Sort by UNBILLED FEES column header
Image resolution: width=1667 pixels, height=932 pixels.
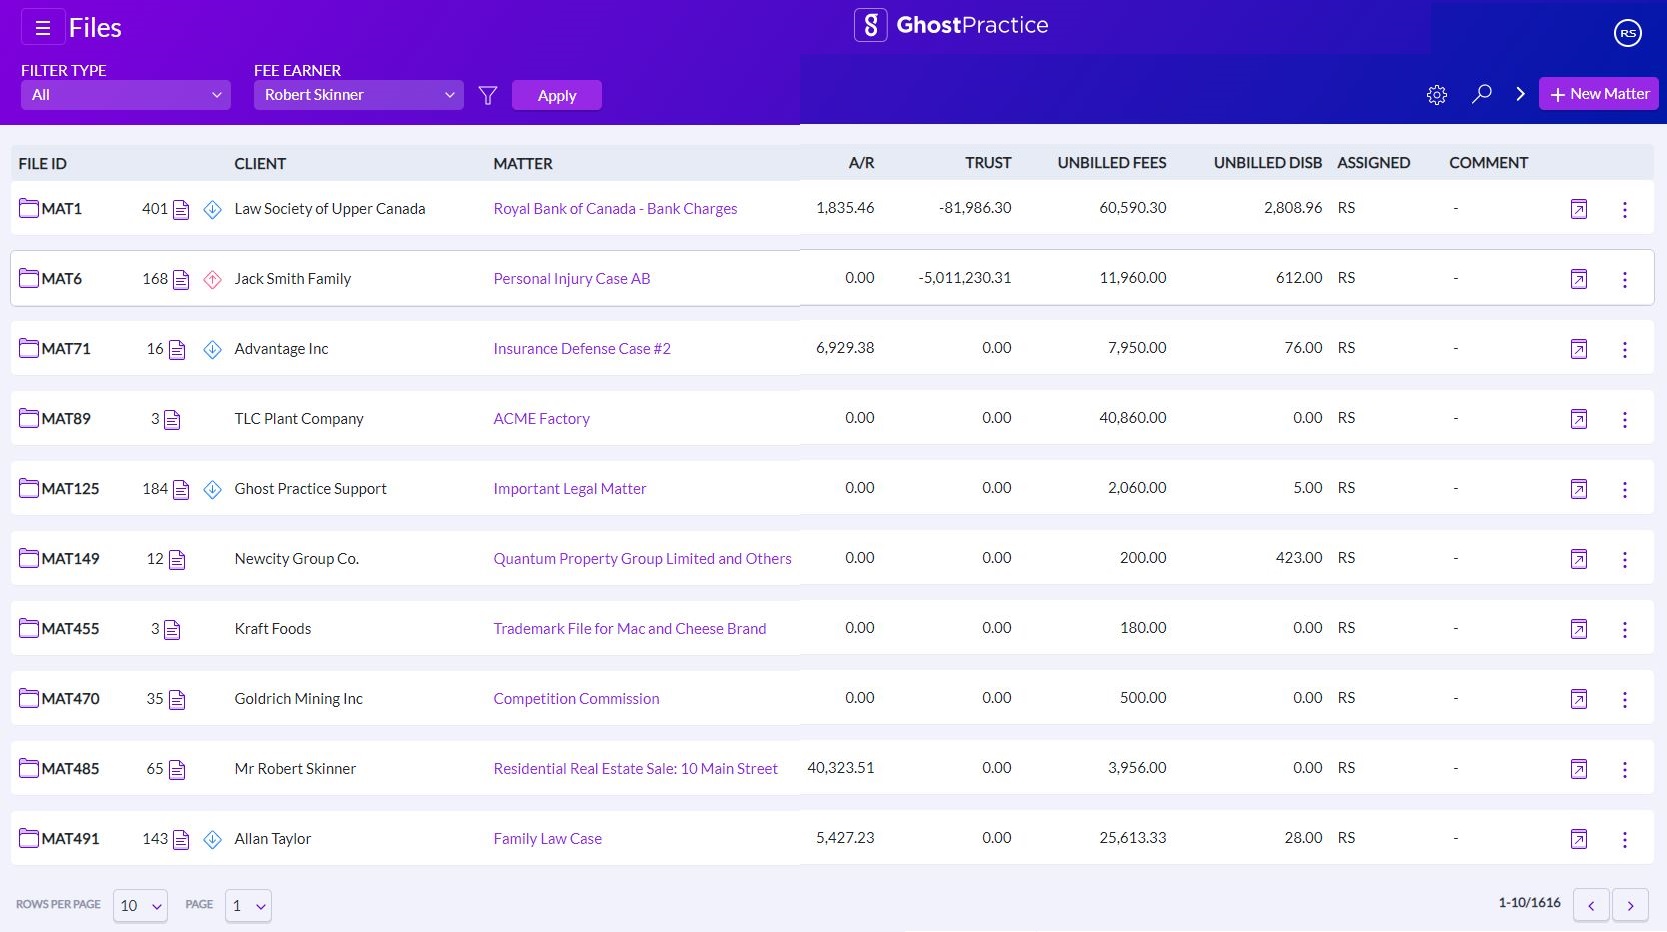1112,163
